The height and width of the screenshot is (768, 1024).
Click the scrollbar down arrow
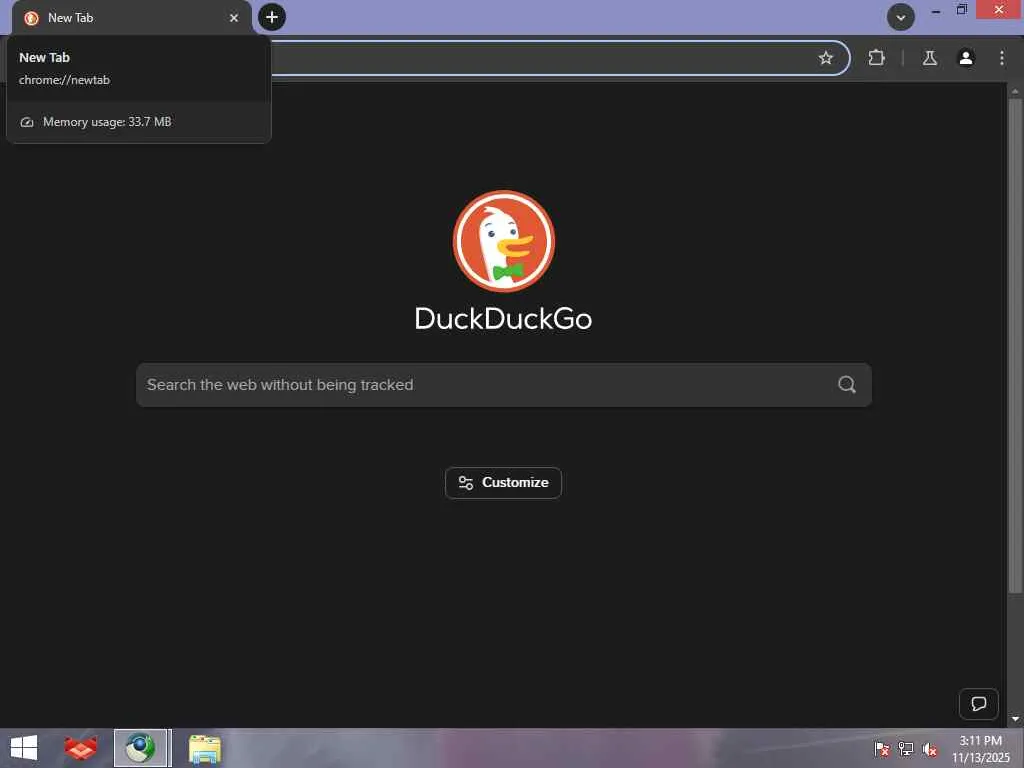[1015, 718]
